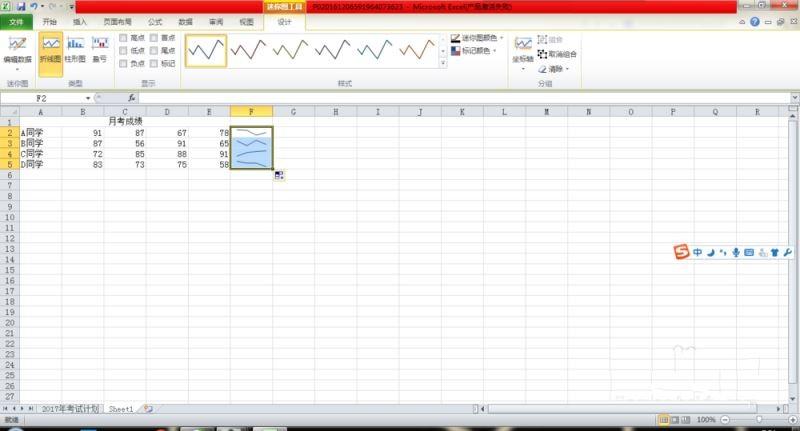Check the 标记 markers checkbox

pos(153,63)
